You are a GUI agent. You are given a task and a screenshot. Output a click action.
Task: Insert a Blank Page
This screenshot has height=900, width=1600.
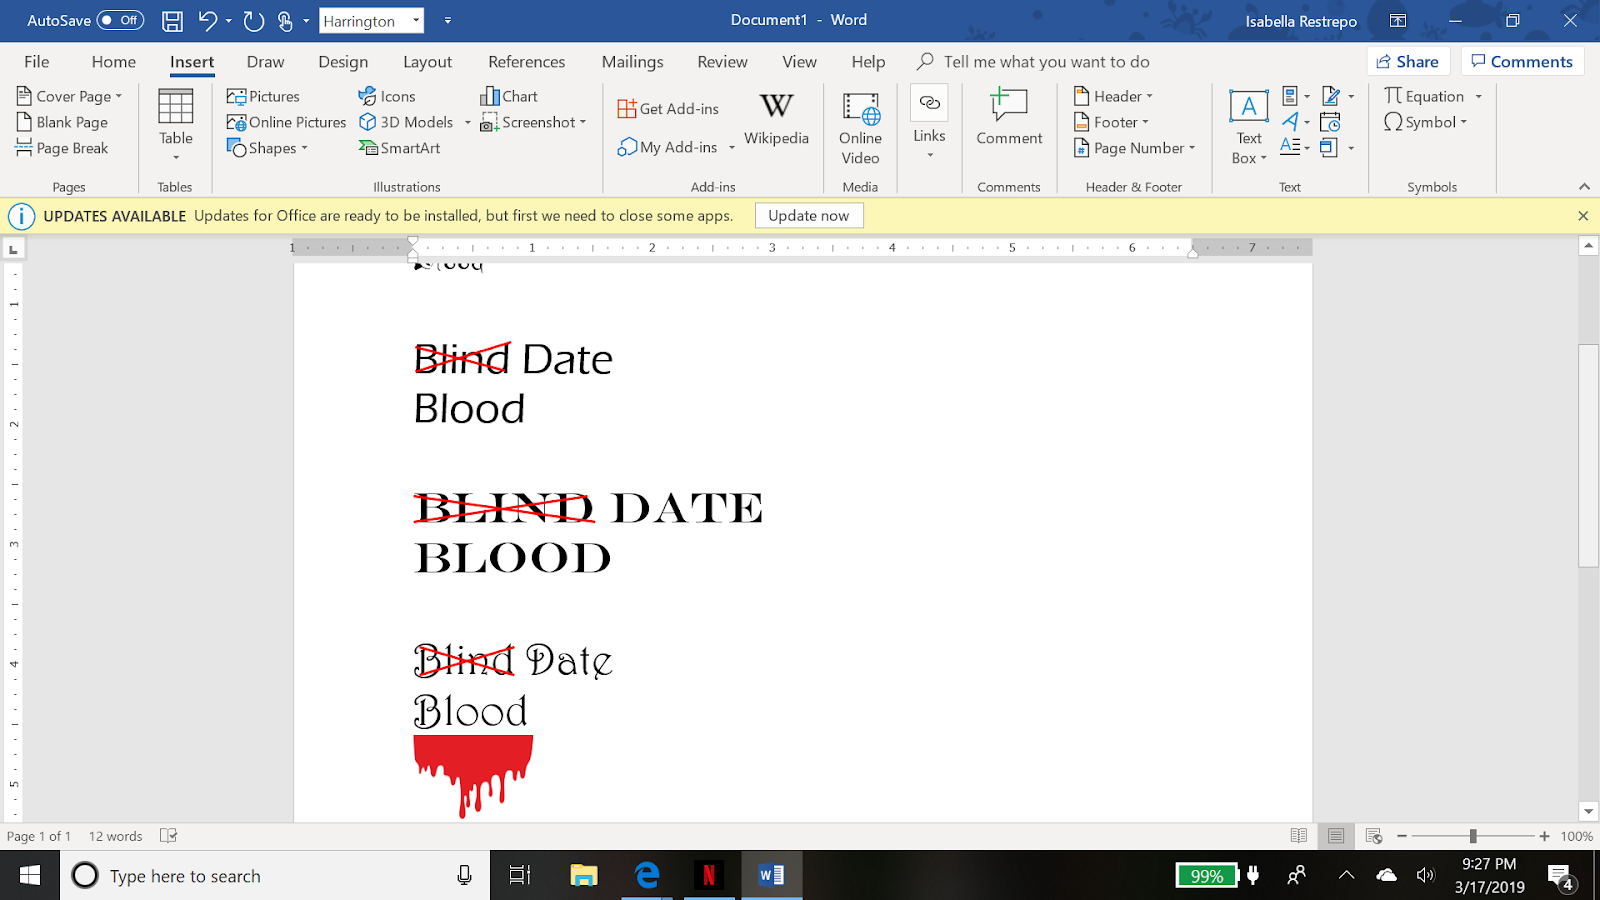pos(62,122)
